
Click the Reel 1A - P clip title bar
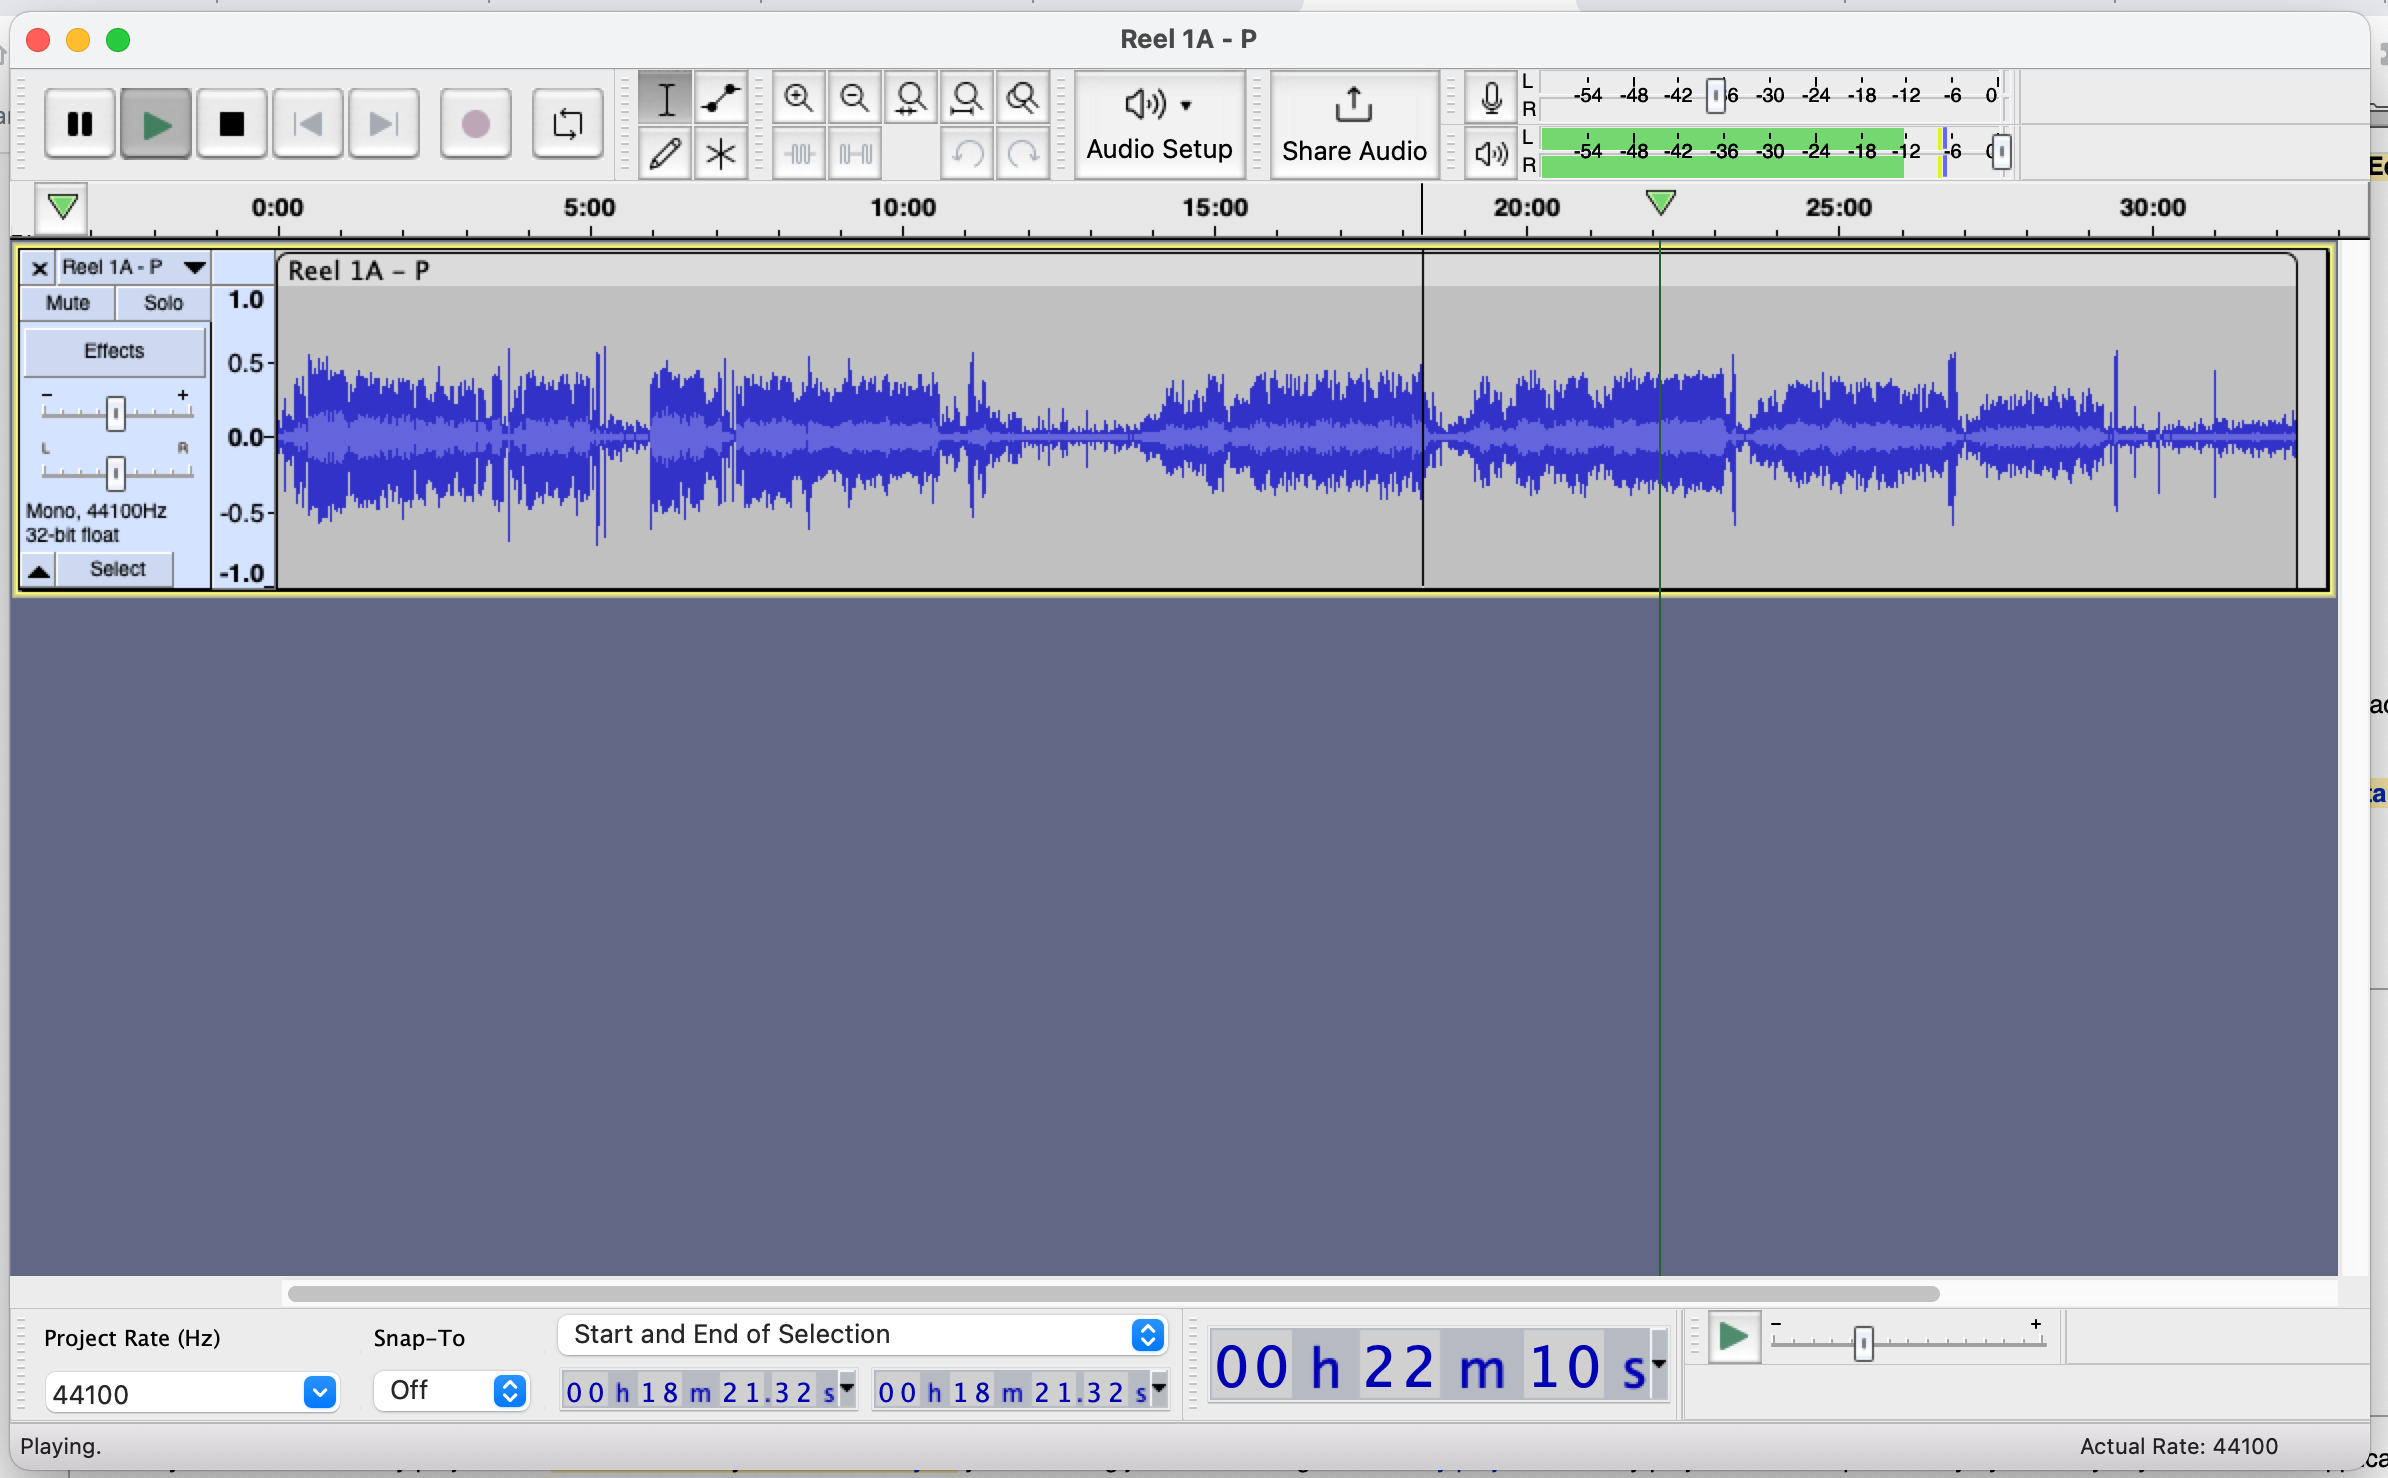pos(1286,271)
